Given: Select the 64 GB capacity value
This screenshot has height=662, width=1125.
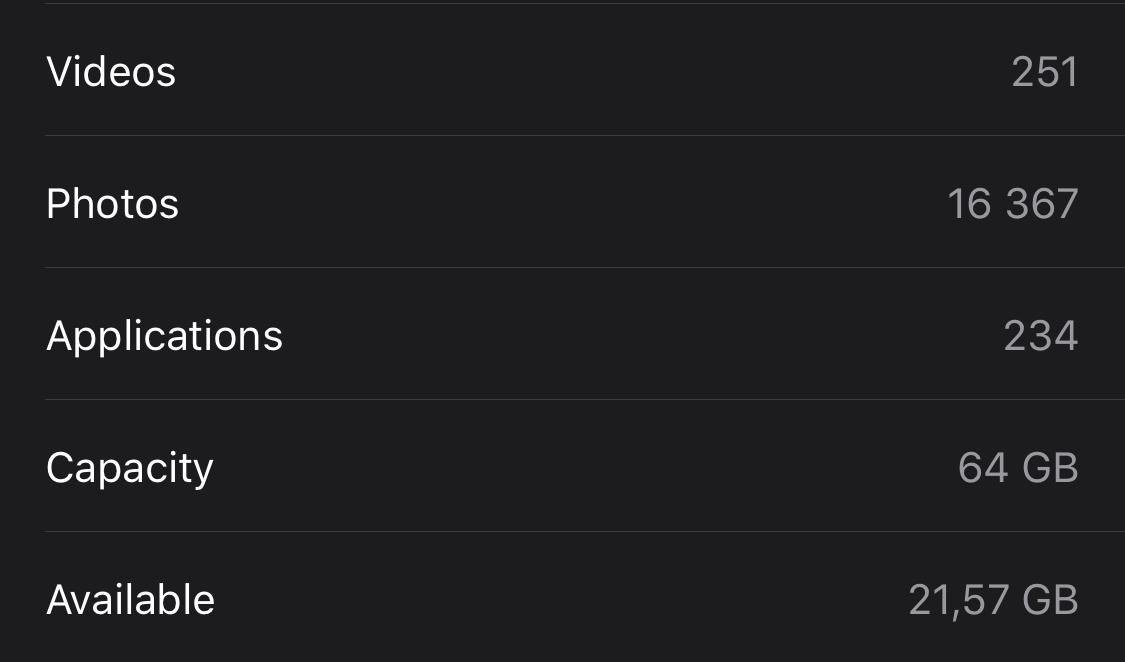Looking at the screenshot, I should [1018, 468].
